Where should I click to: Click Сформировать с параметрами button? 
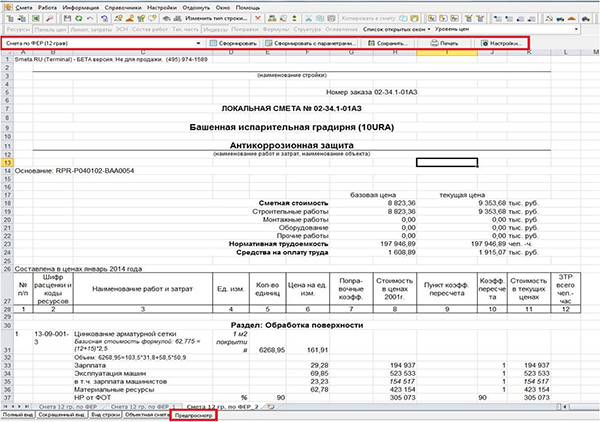pos(311,43)
